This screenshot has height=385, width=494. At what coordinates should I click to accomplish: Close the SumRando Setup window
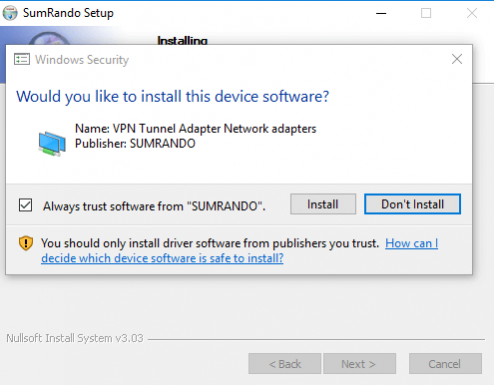click(472, 13)
